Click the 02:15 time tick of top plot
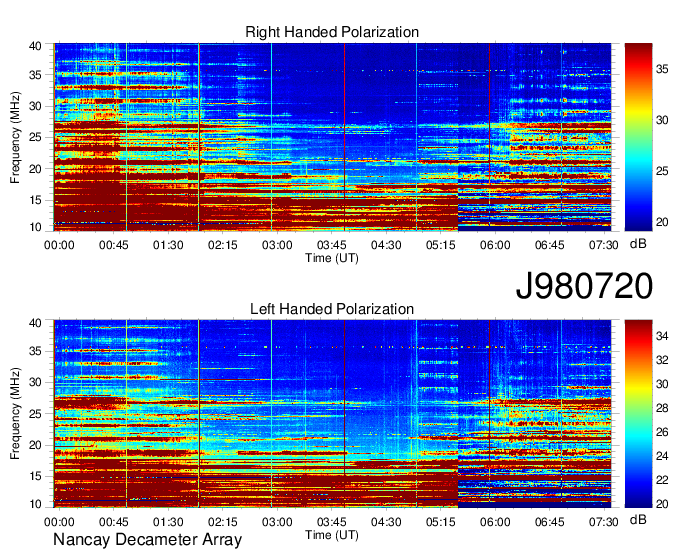Screen dimensions: 680x552 [x=222, y=245]
